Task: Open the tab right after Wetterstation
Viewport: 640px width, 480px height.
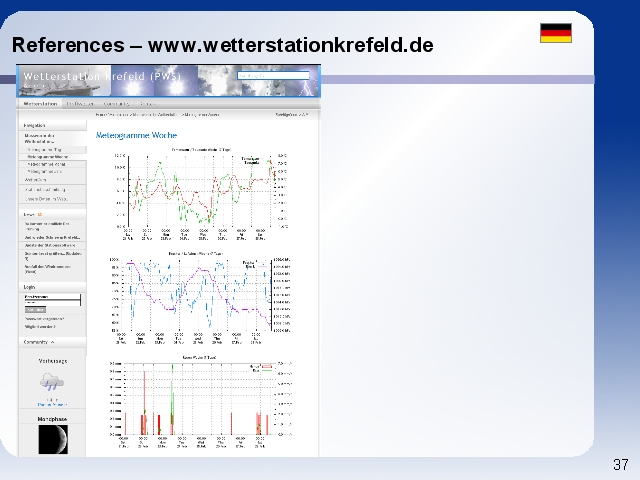Action: point(80,104)
